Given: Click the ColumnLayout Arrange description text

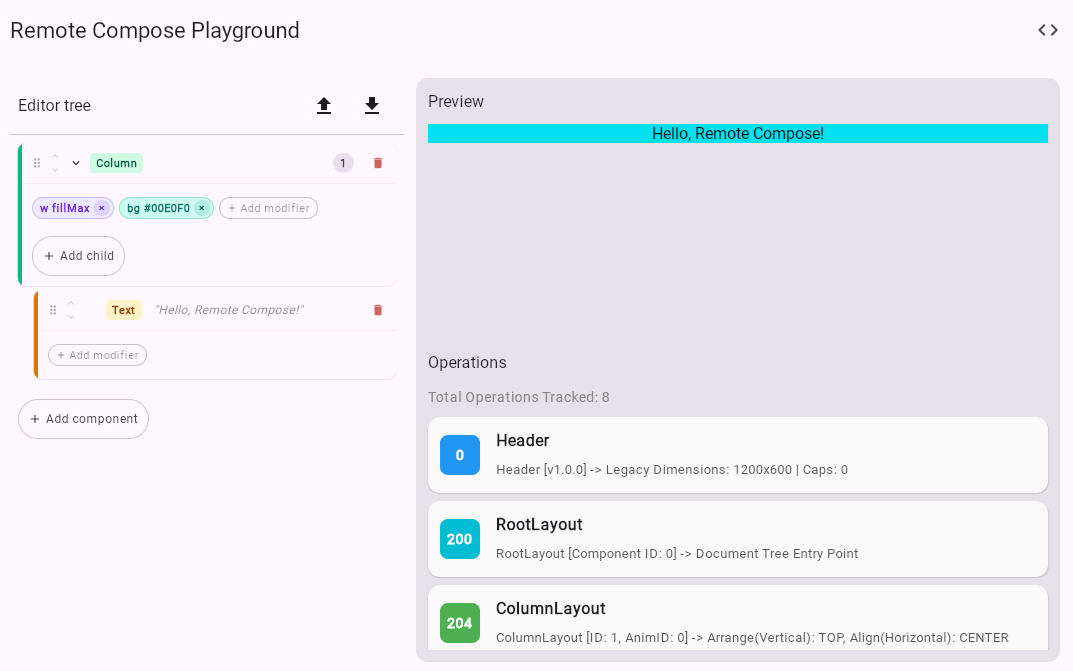Looking at the screenshot, I should [x=752, y=637].
